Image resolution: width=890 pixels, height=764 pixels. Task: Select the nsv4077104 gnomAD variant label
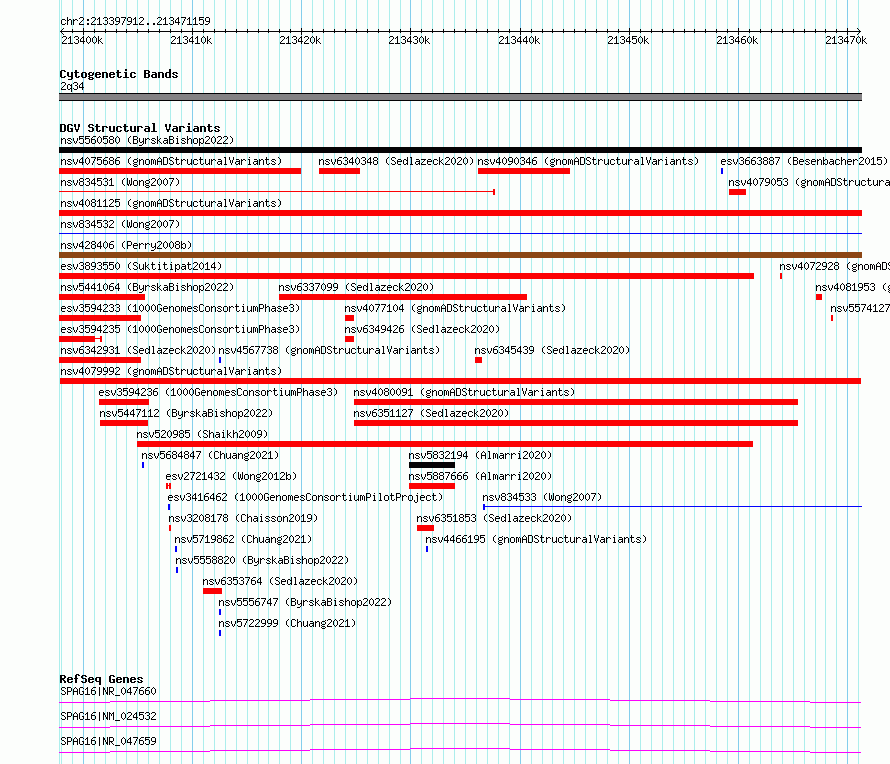[455, 308]
